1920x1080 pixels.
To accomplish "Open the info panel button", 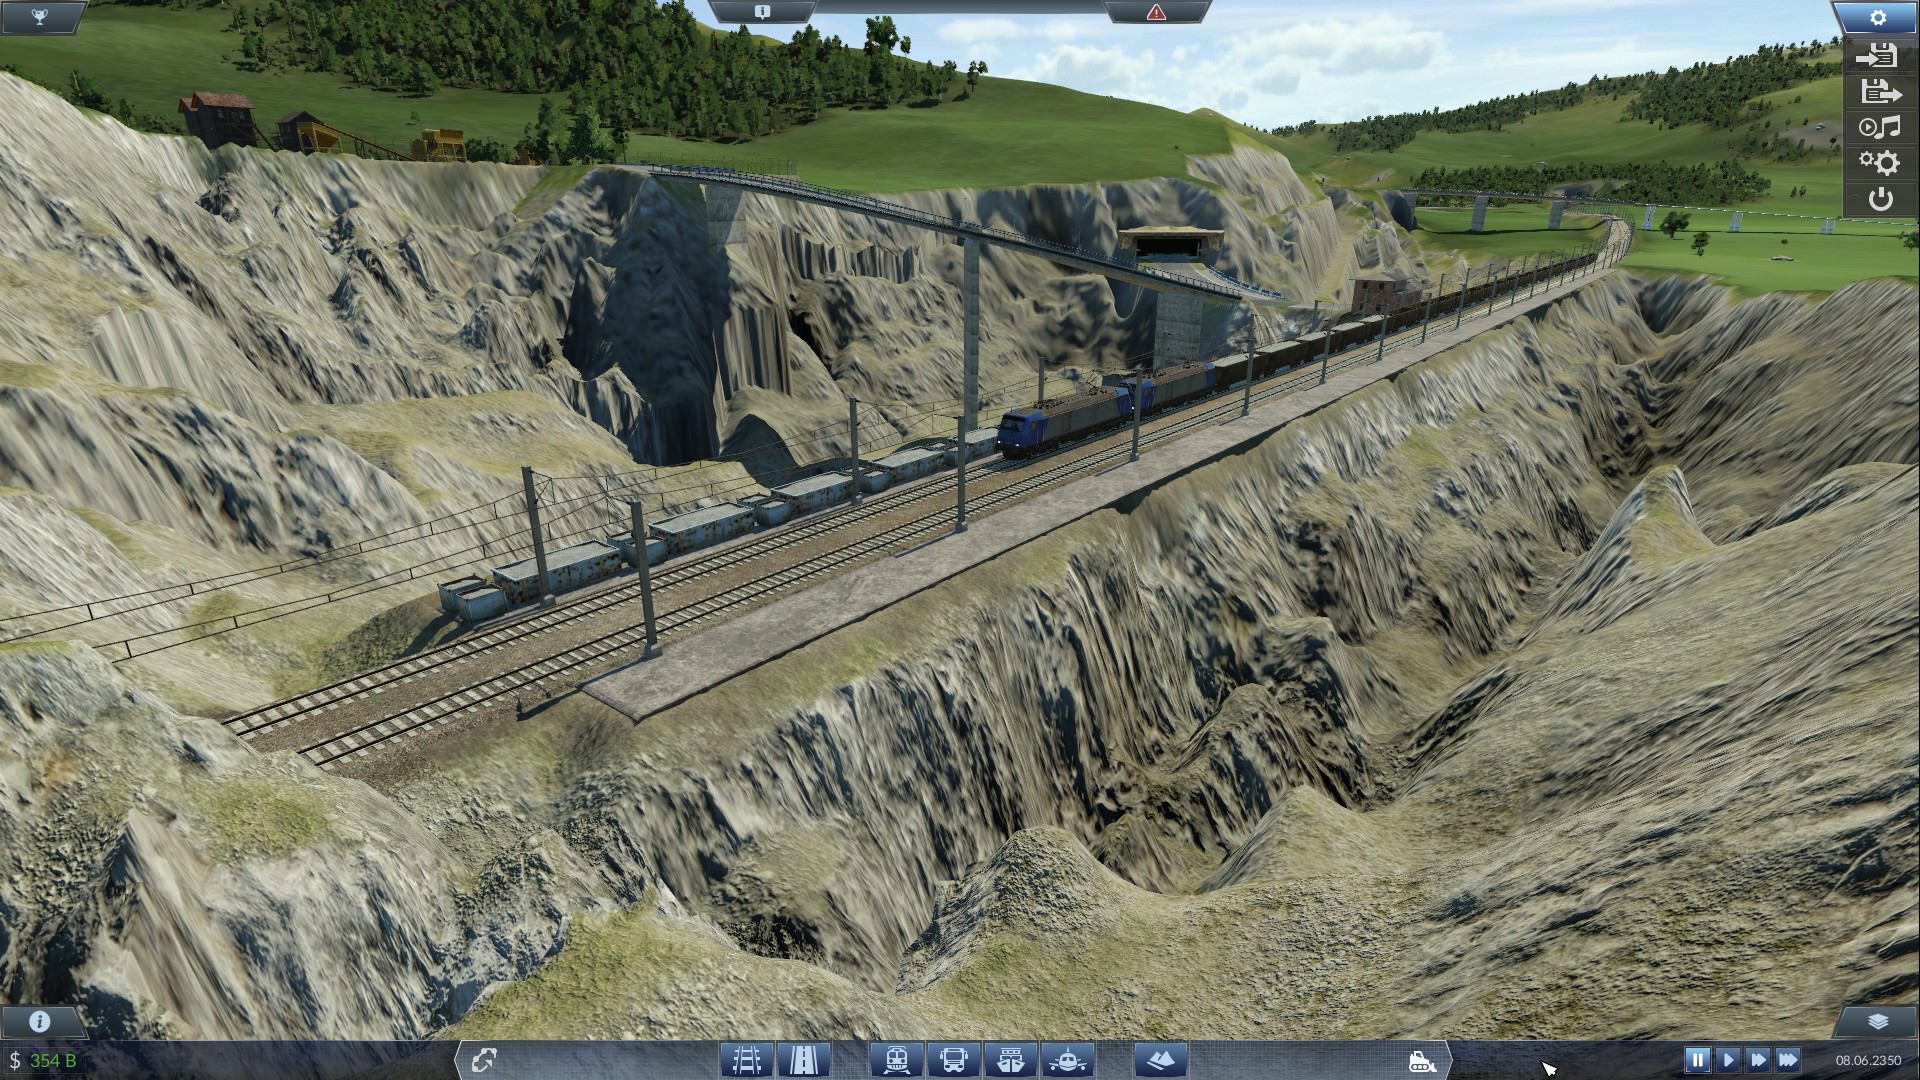I will 40,1021.
